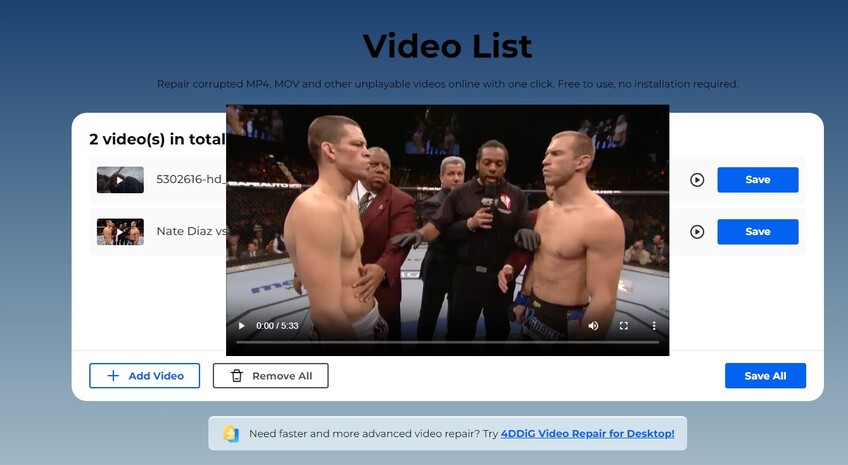Viewport: 848px width, 465px height.
Task: Click Add Video button
Action: 144,376
